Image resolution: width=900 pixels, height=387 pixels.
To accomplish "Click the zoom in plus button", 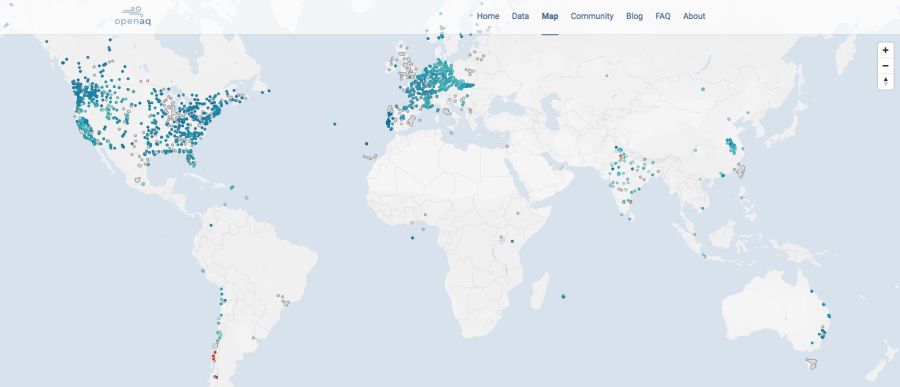I will 885,50.
